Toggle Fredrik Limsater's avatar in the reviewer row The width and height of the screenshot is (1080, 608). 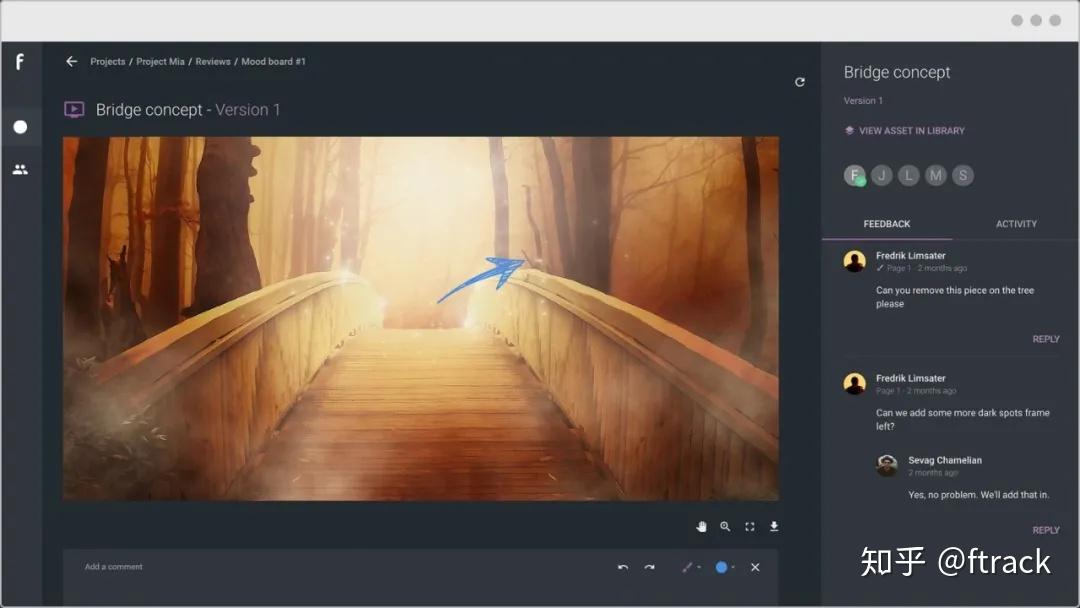tap(853, 175)
